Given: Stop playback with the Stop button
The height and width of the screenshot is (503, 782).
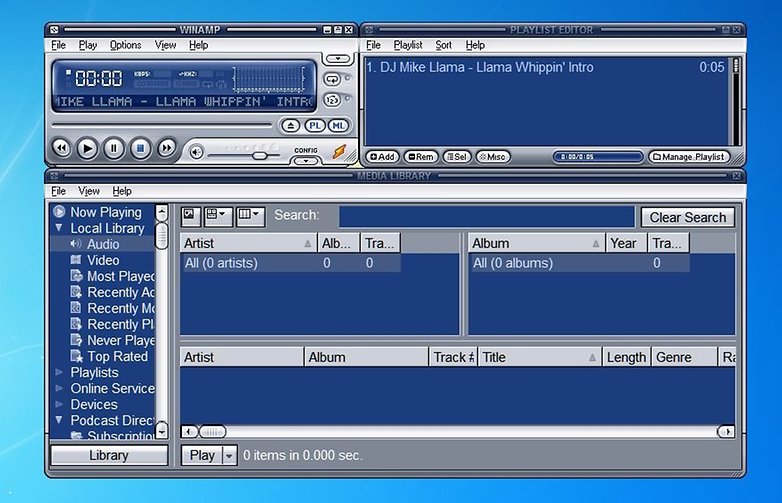Looking at the screenshot, I should tap(140, 148).
